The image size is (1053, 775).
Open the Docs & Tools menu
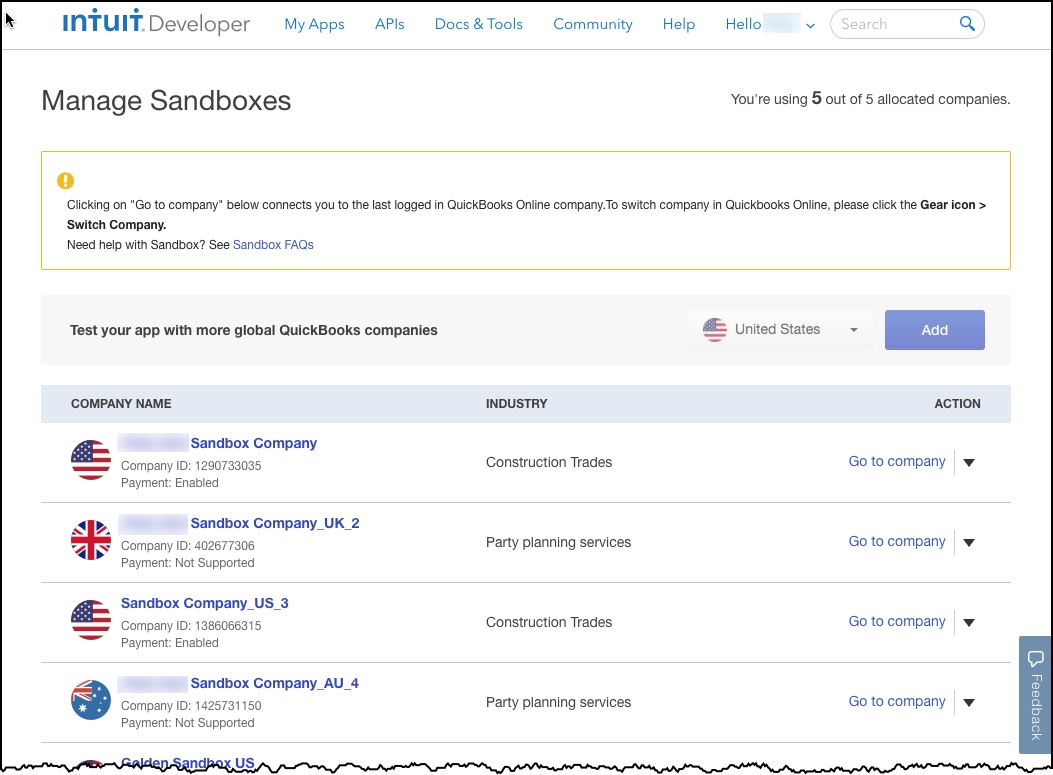tap(478, 24)
